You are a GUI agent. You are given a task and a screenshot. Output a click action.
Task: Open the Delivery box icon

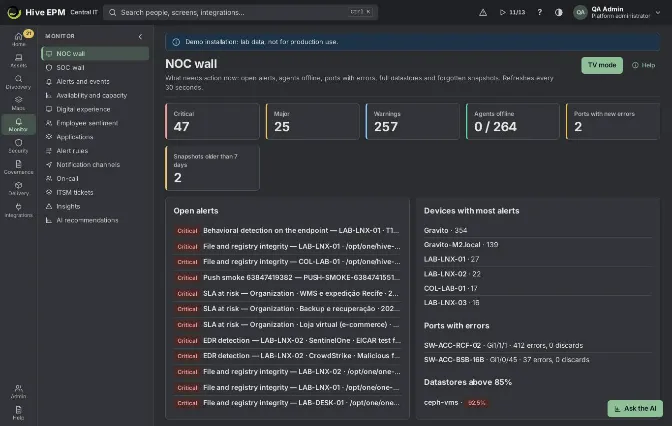point(18,188)
